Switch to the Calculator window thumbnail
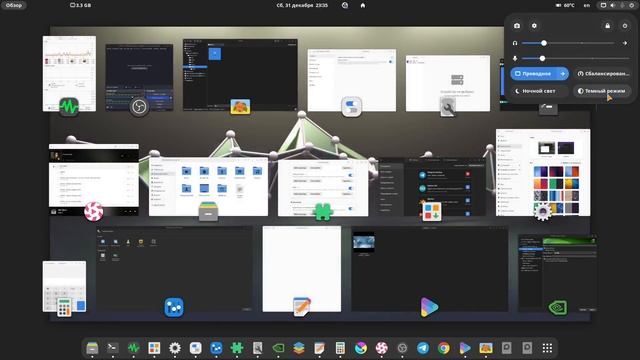640x360 pixels. click(64, 286)
